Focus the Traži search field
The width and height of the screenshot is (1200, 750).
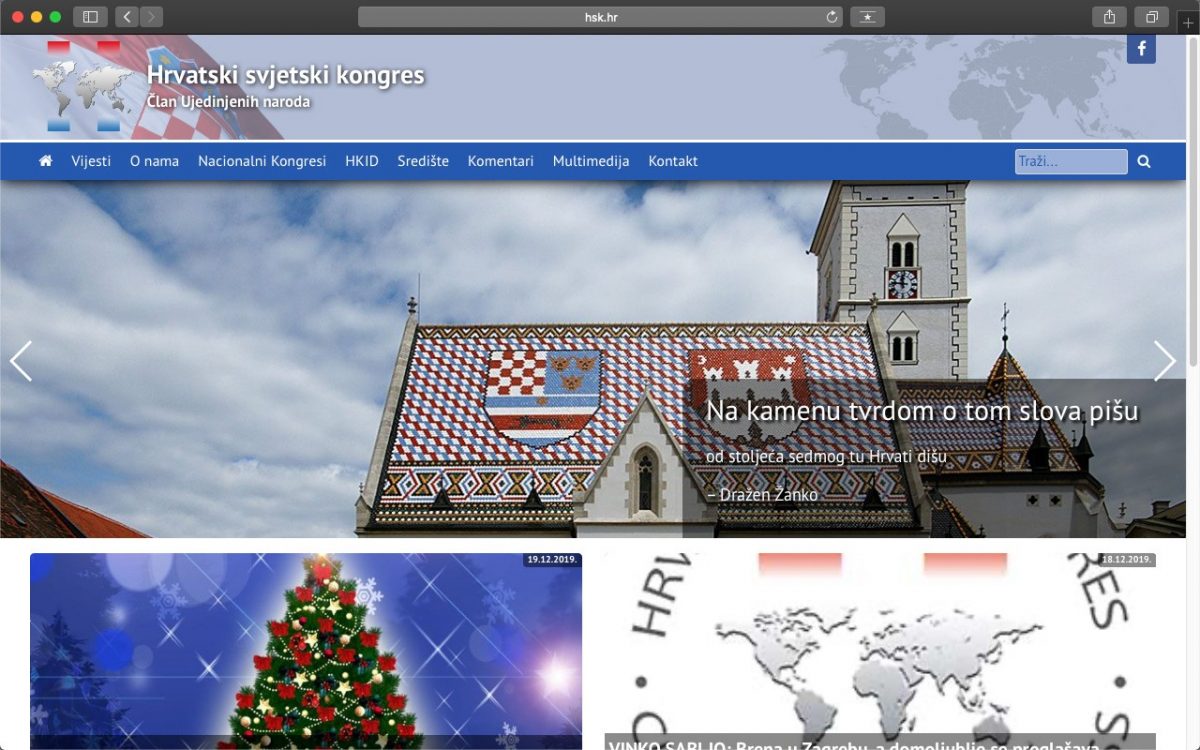click(1070, 161)
